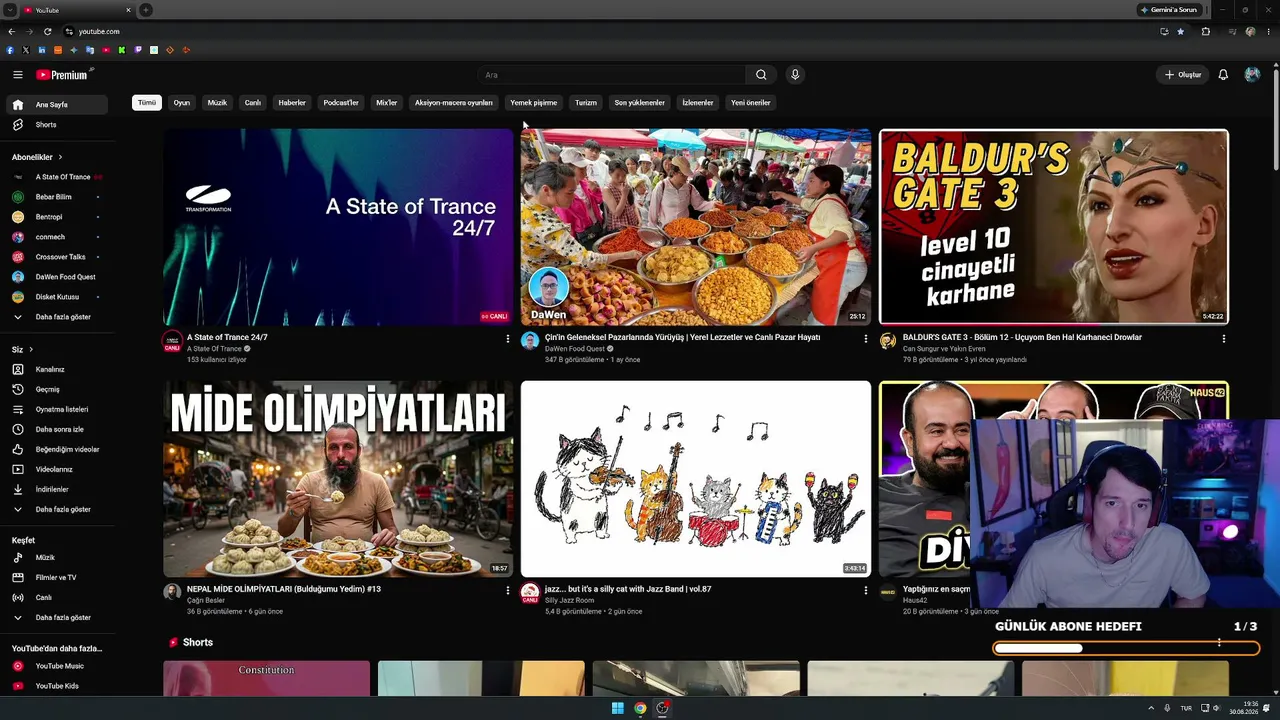Open Filmler ve TV under Keşfet

pos(57,577)
